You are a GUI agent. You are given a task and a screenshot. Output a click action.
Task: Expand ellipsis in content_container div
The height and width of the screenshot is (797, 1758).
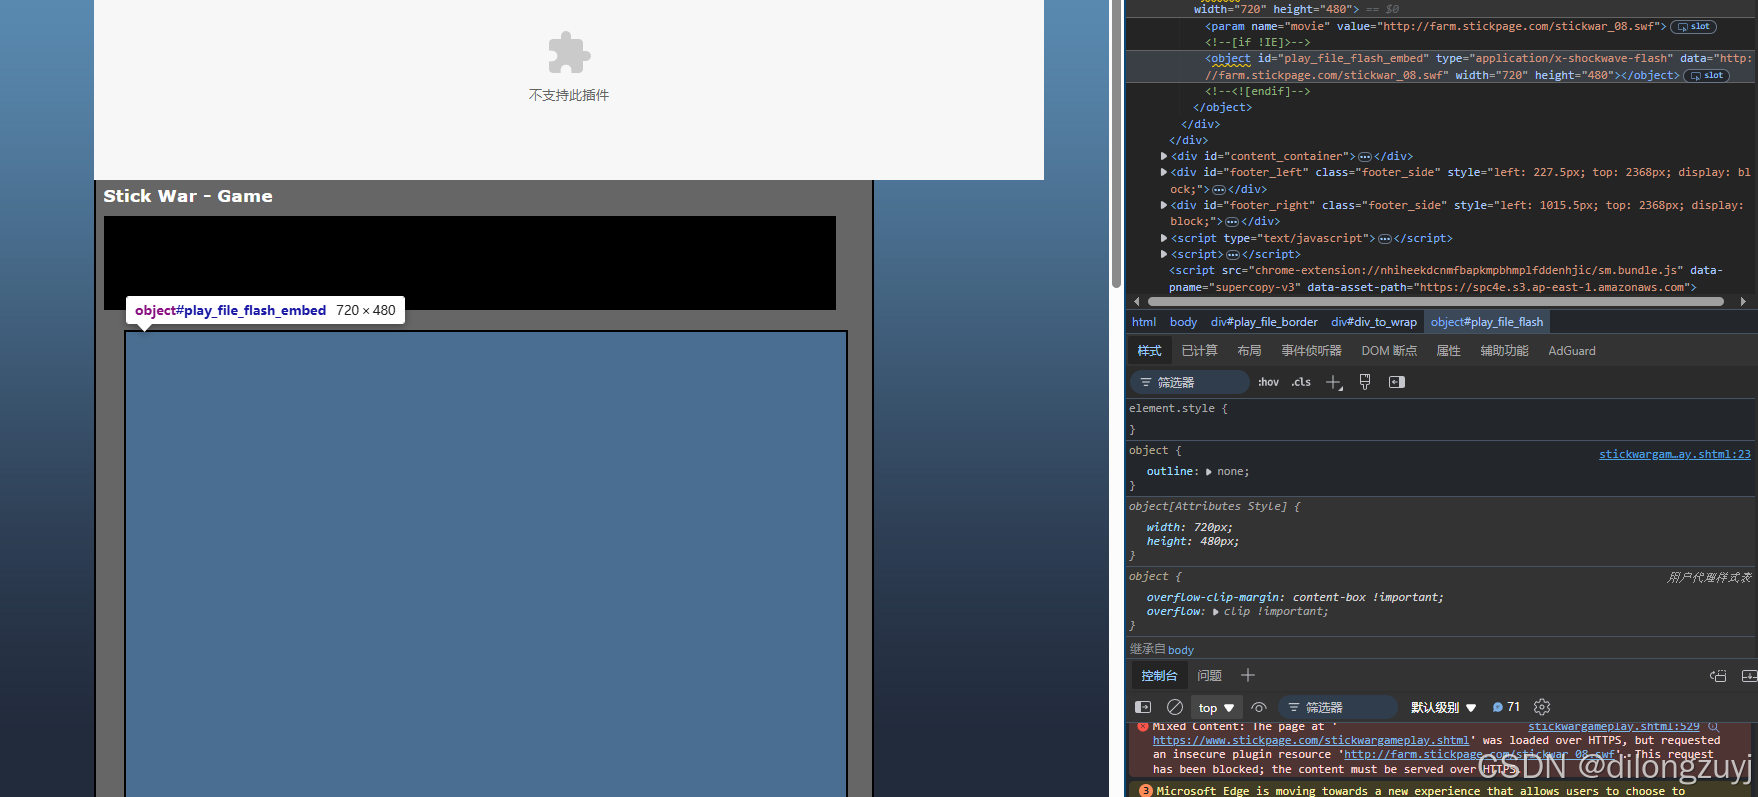tap(1365, 157)
